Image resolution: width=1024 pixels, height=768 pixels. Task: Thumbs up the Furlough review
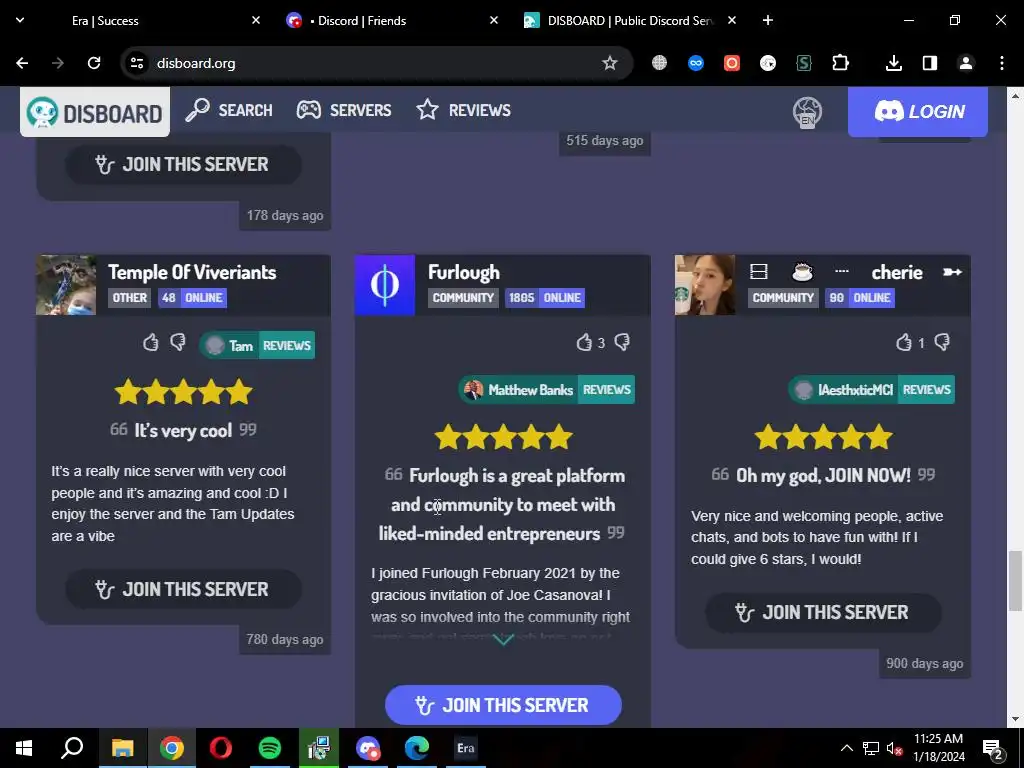(x=584, y=342)
